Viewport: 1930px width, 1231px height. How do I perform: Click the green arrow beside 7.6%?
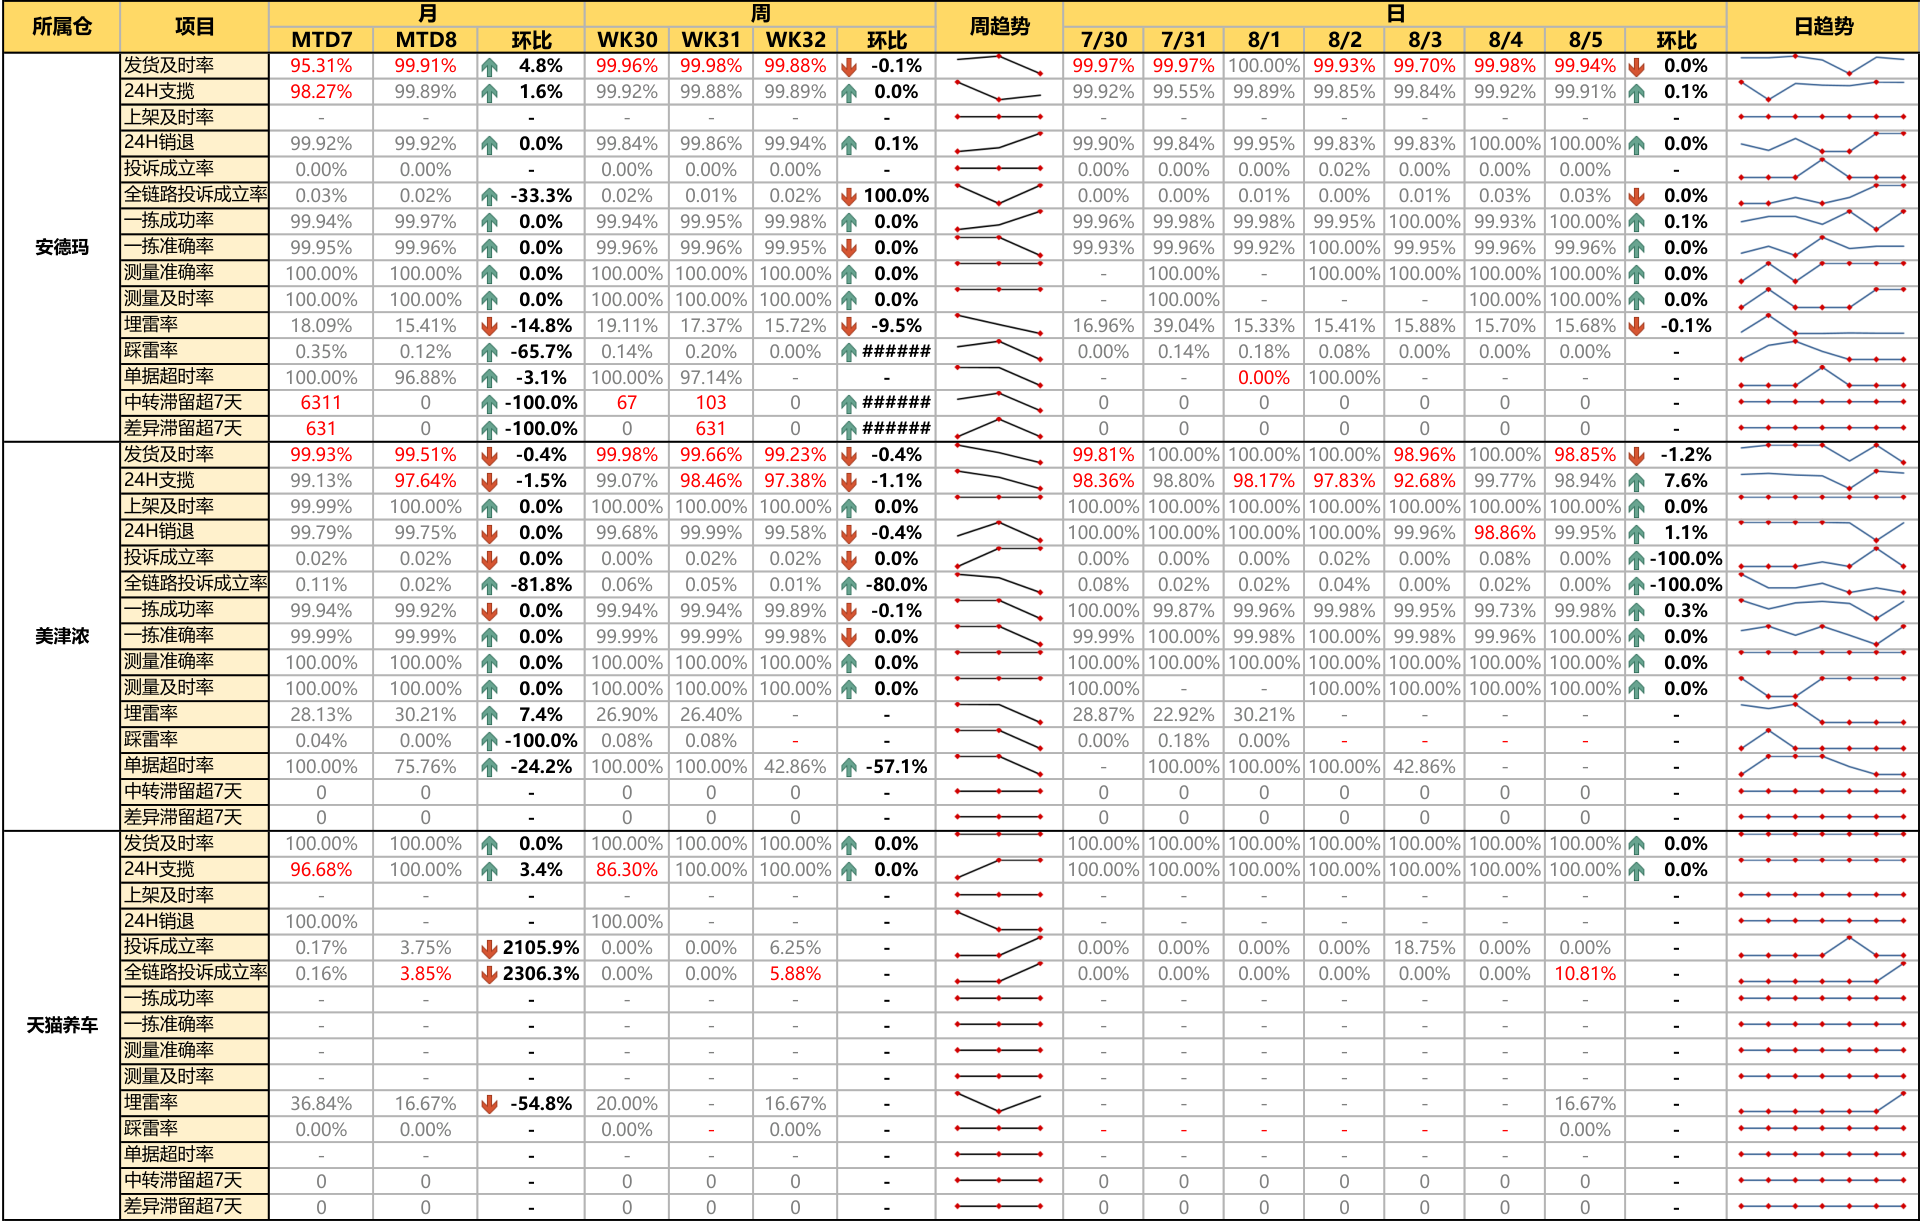pyautogui.click(x=1636, y=482)
